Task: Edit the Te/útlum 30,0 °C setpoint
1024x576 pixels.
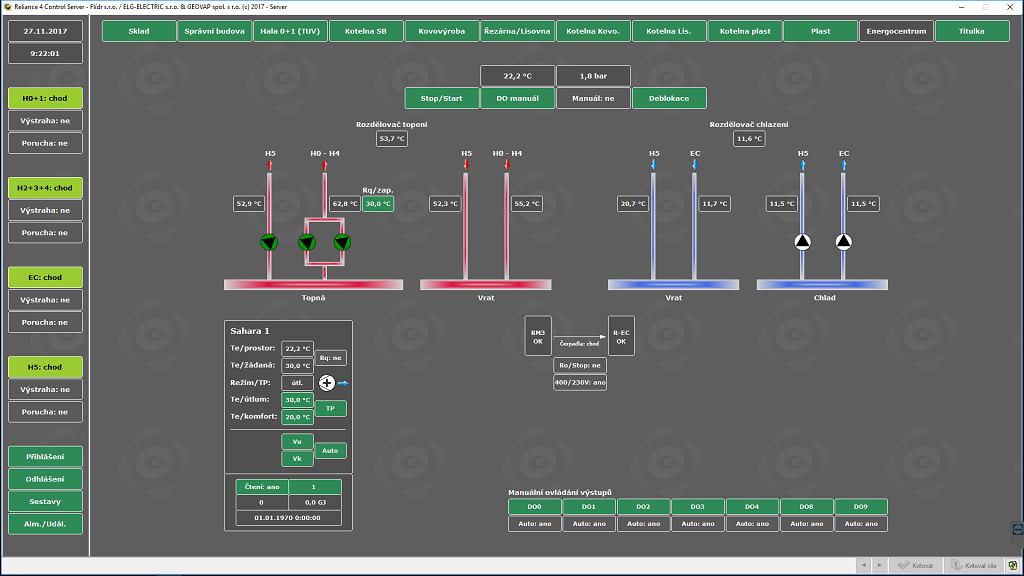Action: [297, 400]
